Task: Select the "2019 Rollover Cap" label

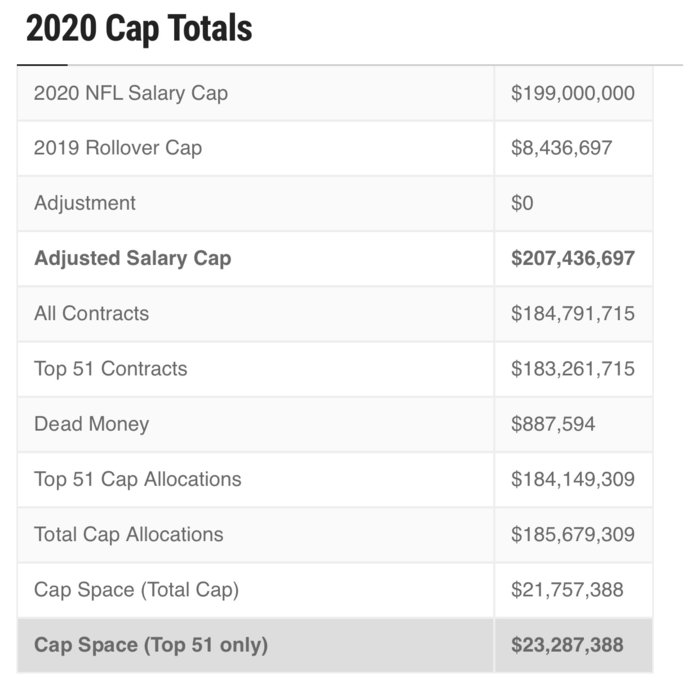Action: tap(118, 148)
